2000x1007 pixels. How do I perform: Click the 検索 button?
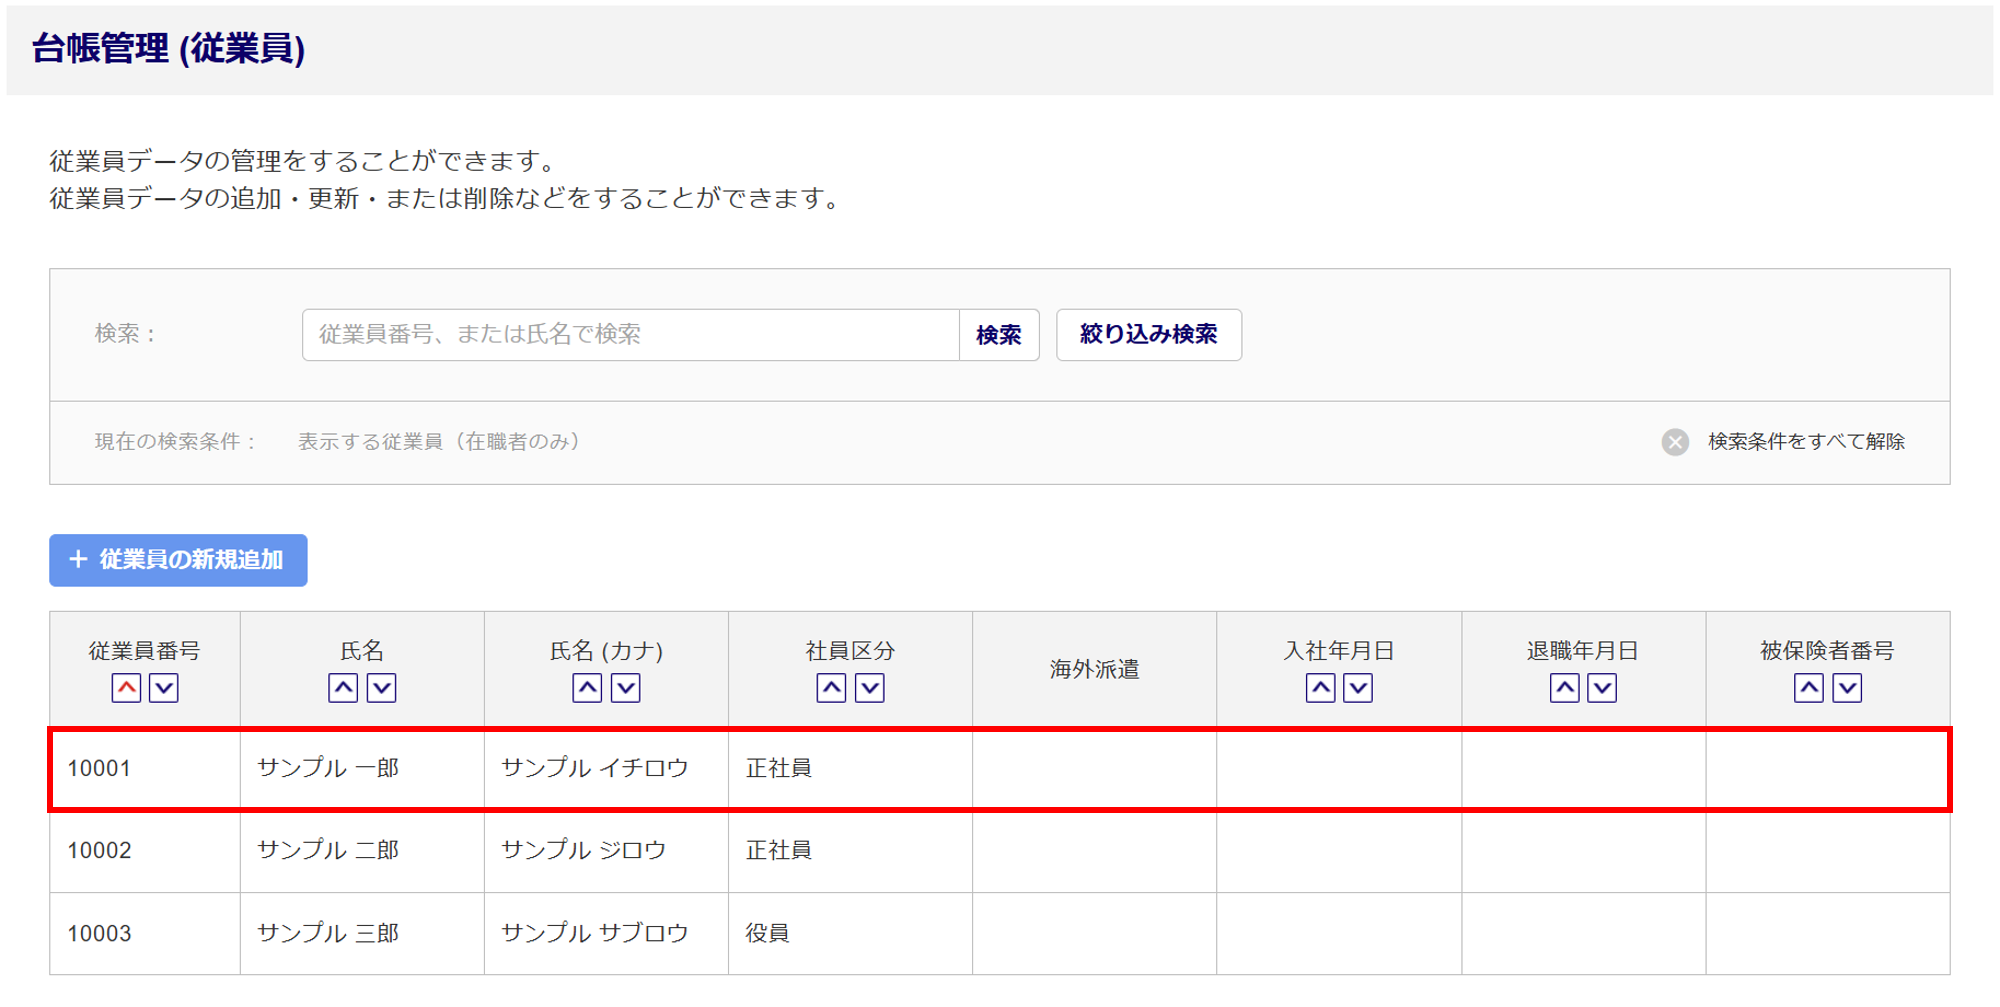tap(998, 335)
